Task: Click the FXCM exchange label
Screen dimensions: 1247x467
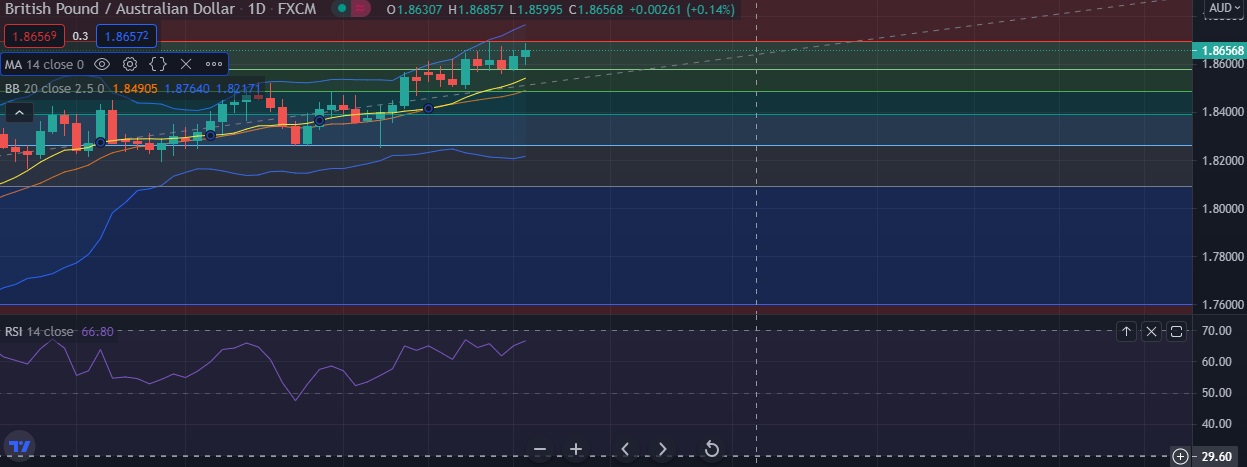Action: pyautogui.click(x=297, y=9)
